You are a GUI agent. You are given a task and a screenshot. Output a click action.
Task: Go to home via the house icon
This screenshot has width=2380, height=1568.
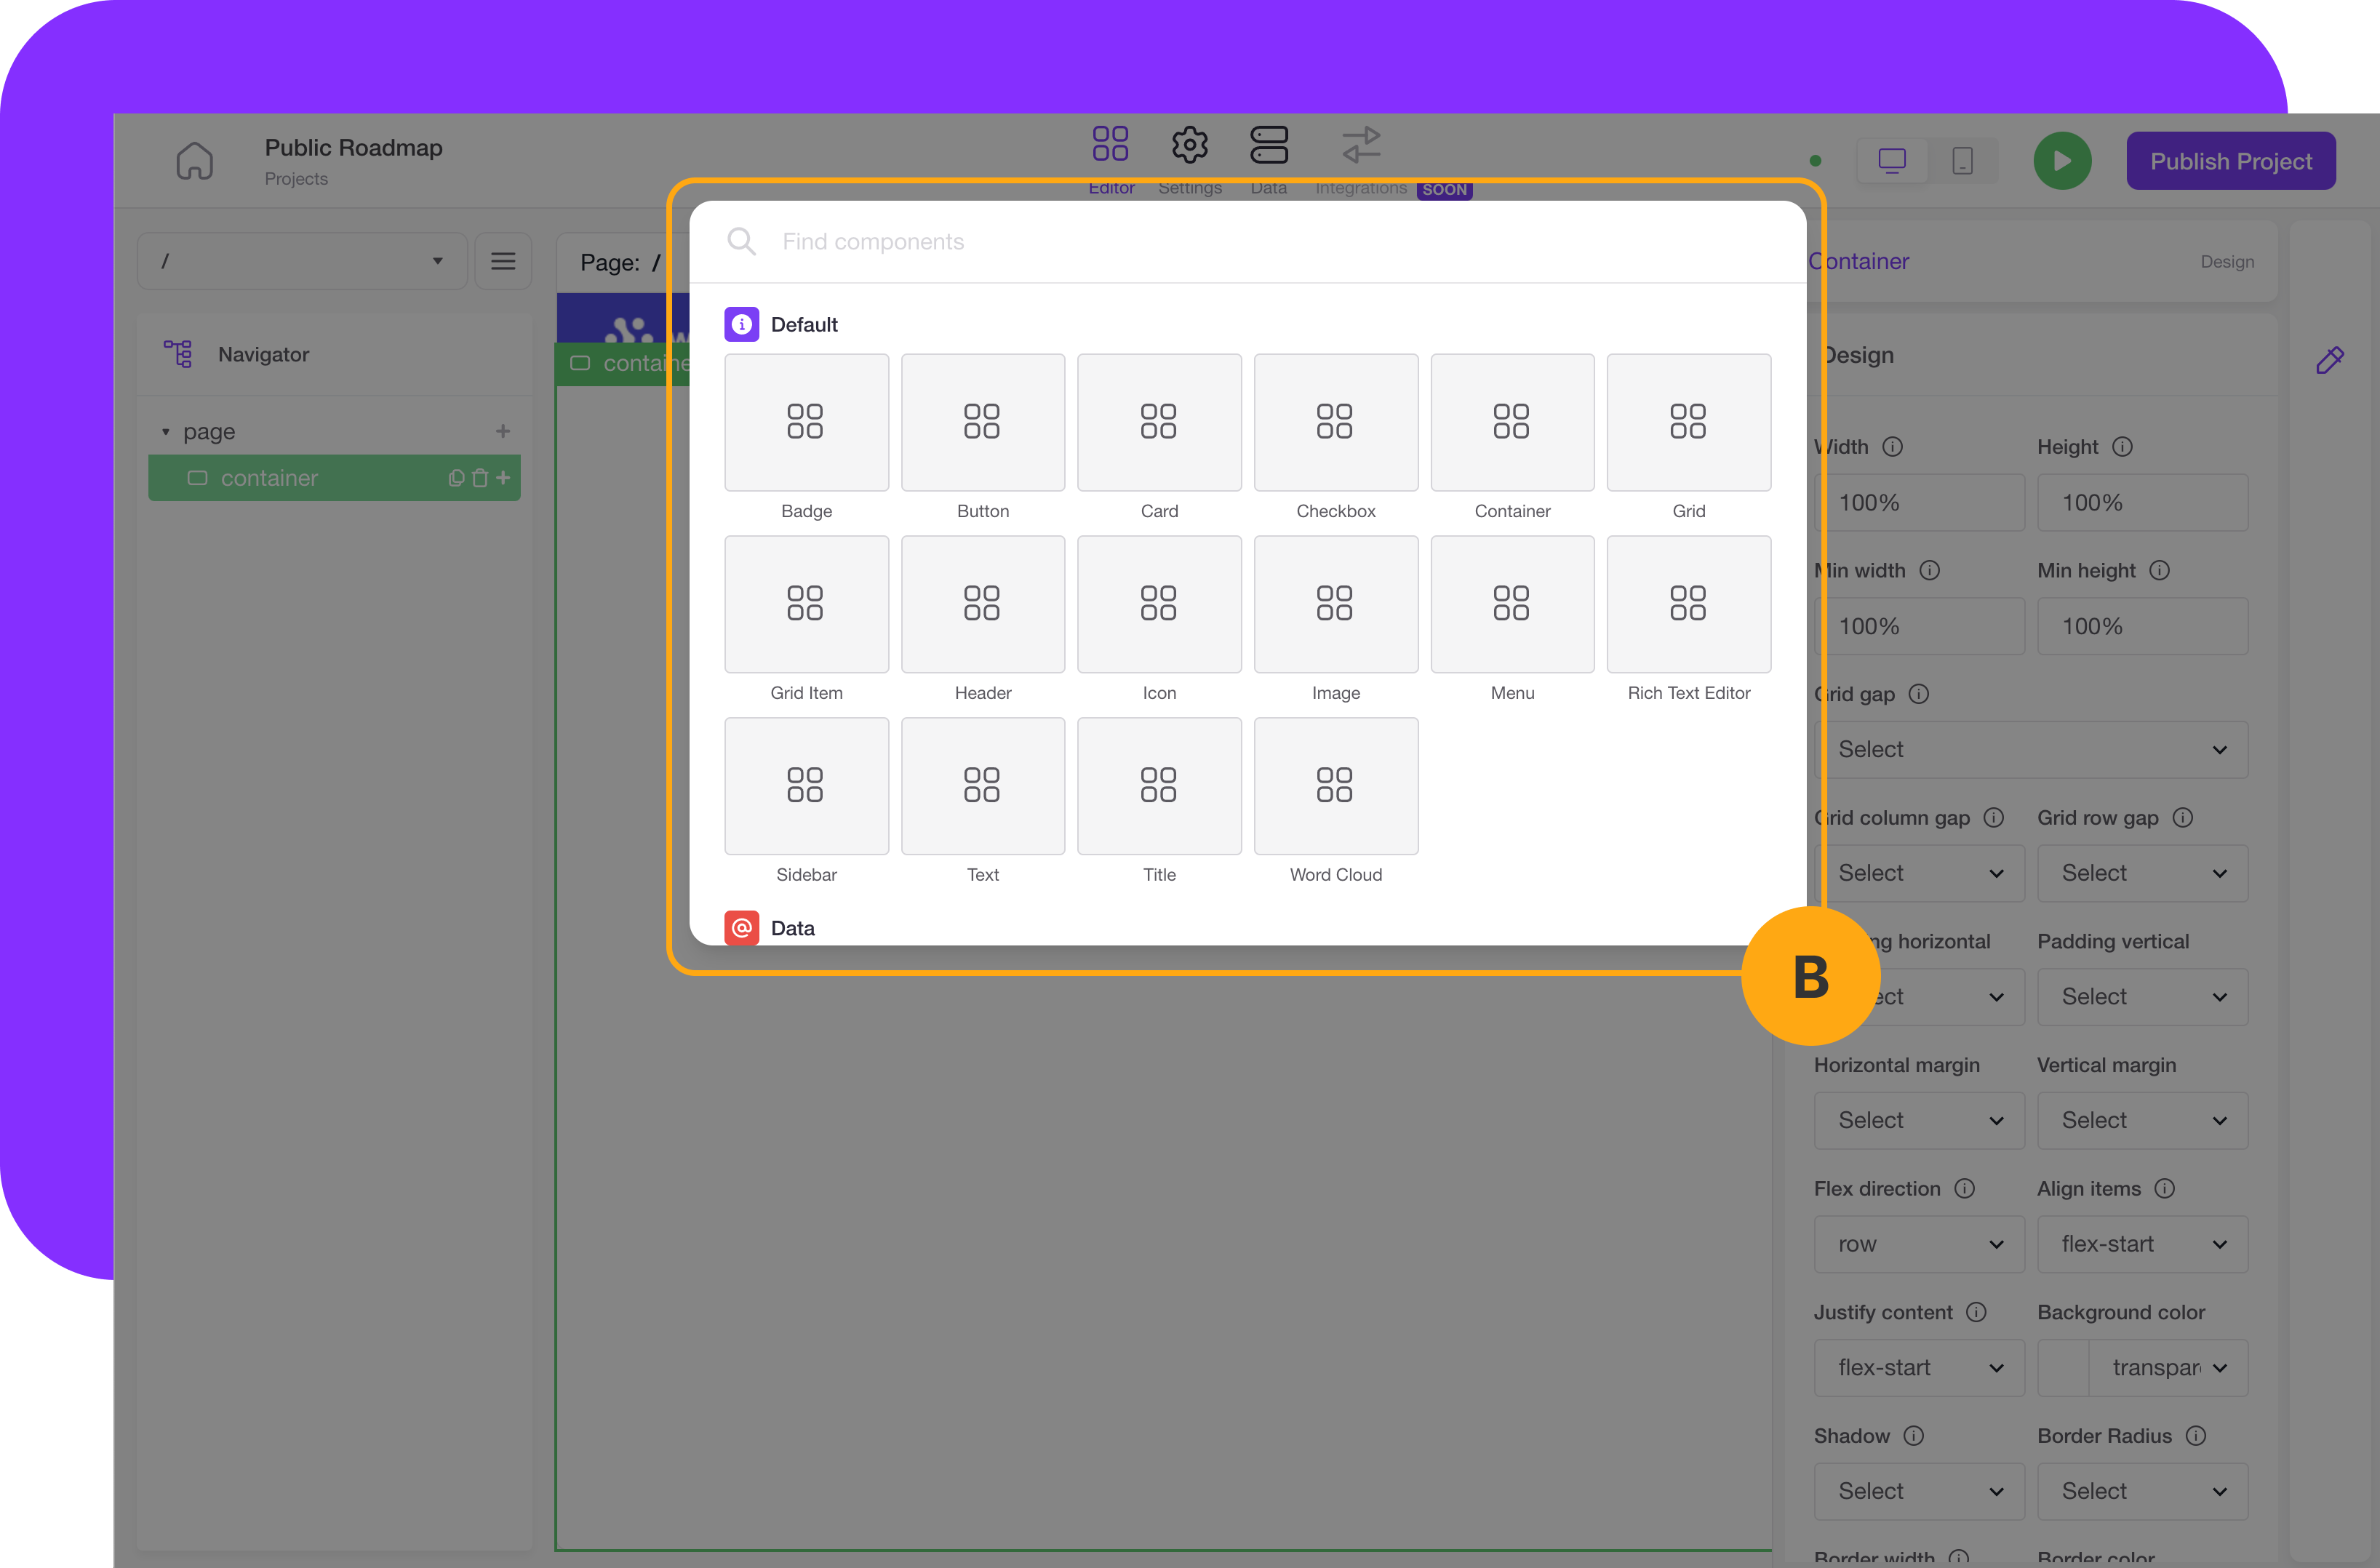click(x=194, y=161)
